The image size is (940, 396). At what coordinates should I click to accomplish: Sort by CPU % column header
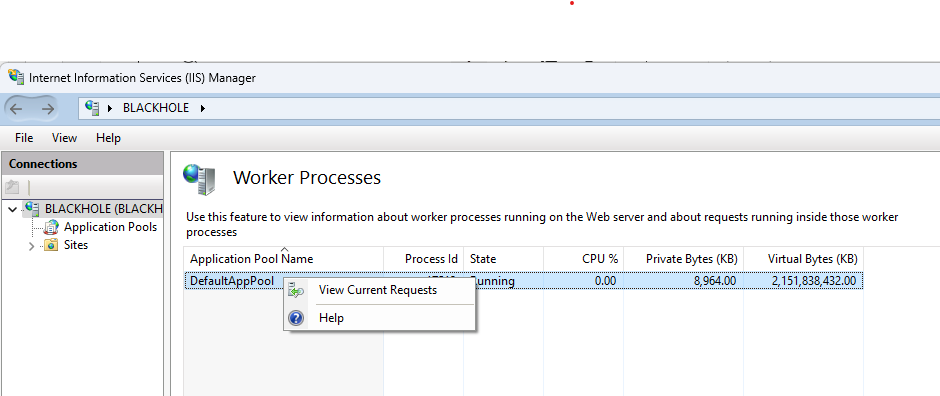click(583, 259)
